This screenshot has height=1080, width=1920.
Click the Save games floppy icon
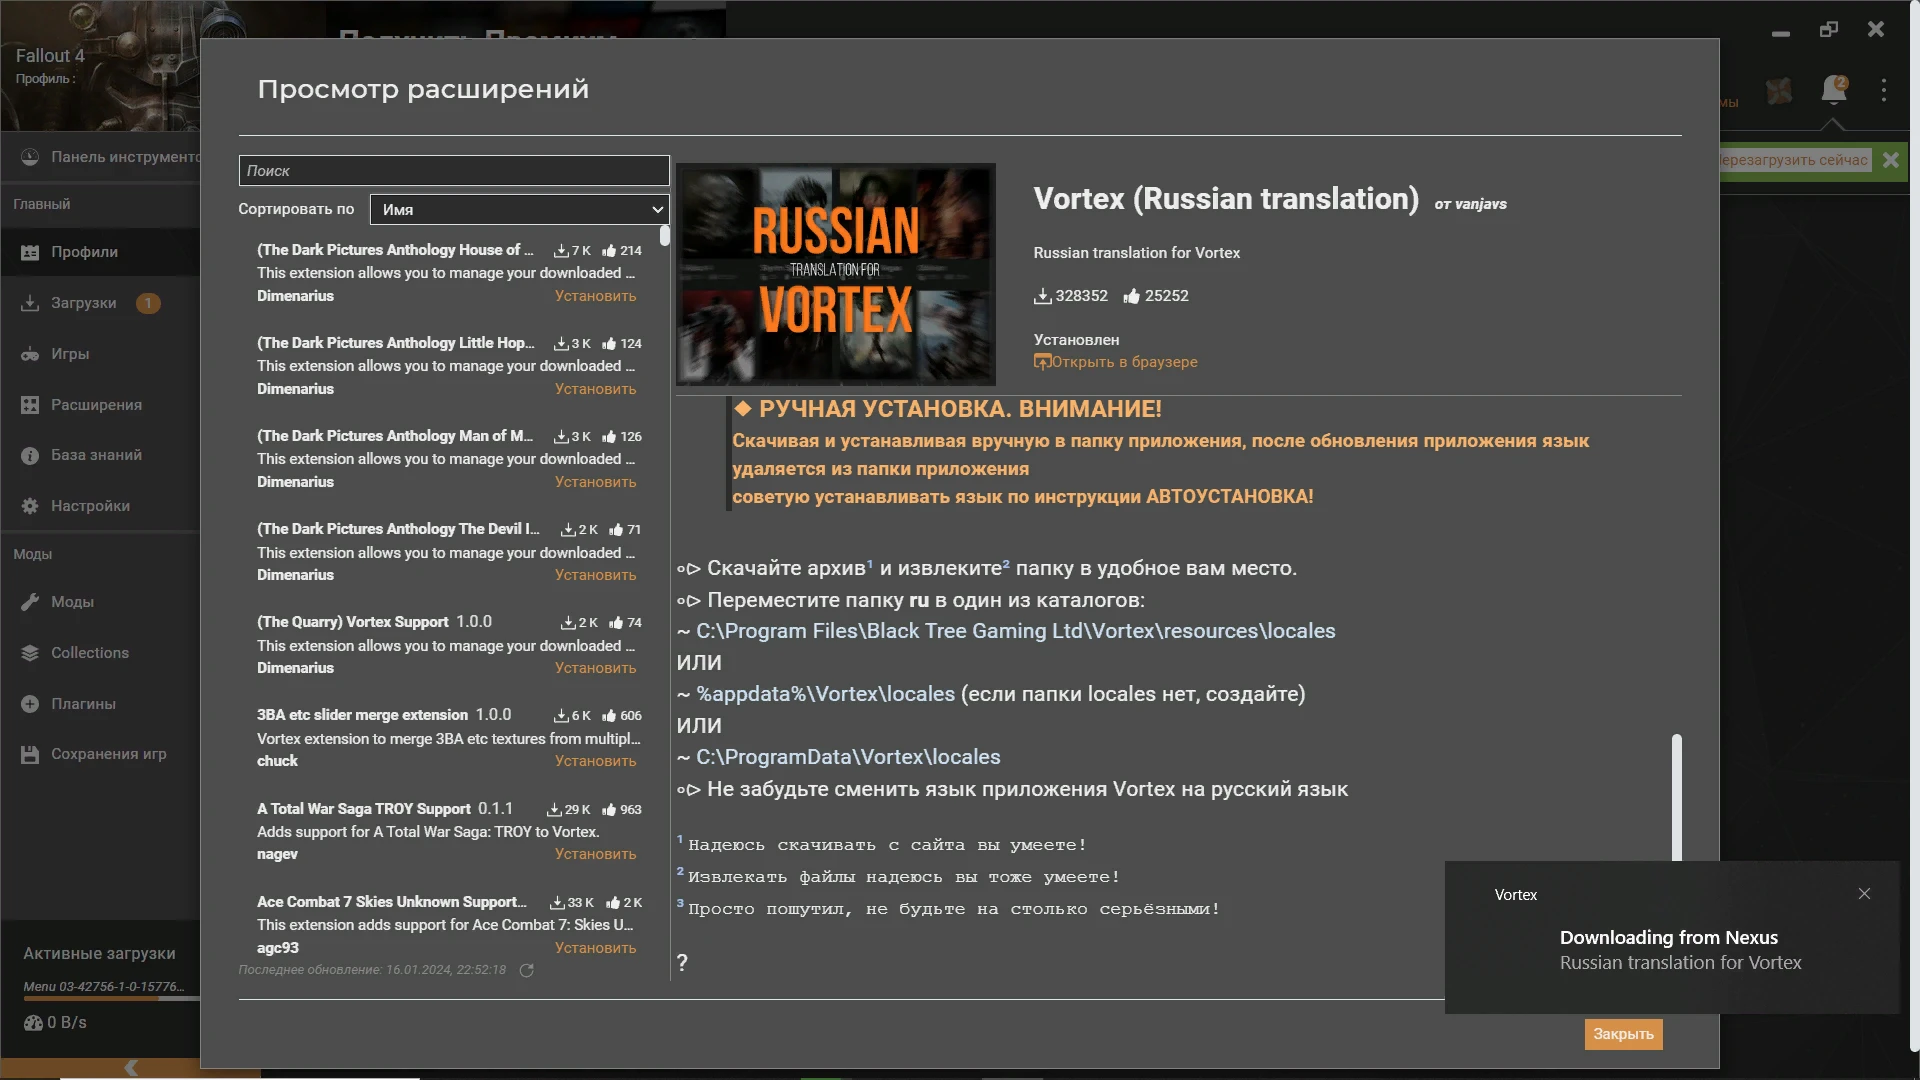[30, 754]
